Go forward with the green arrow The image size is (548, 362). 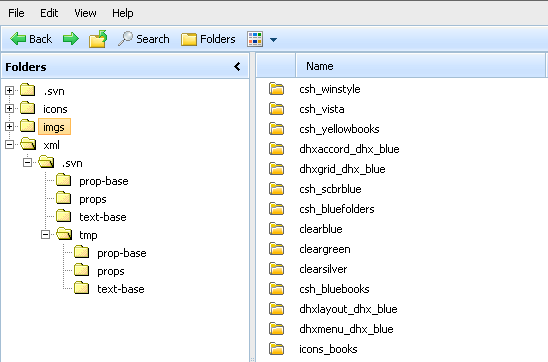pyautogui.click(x=71, y=39)
